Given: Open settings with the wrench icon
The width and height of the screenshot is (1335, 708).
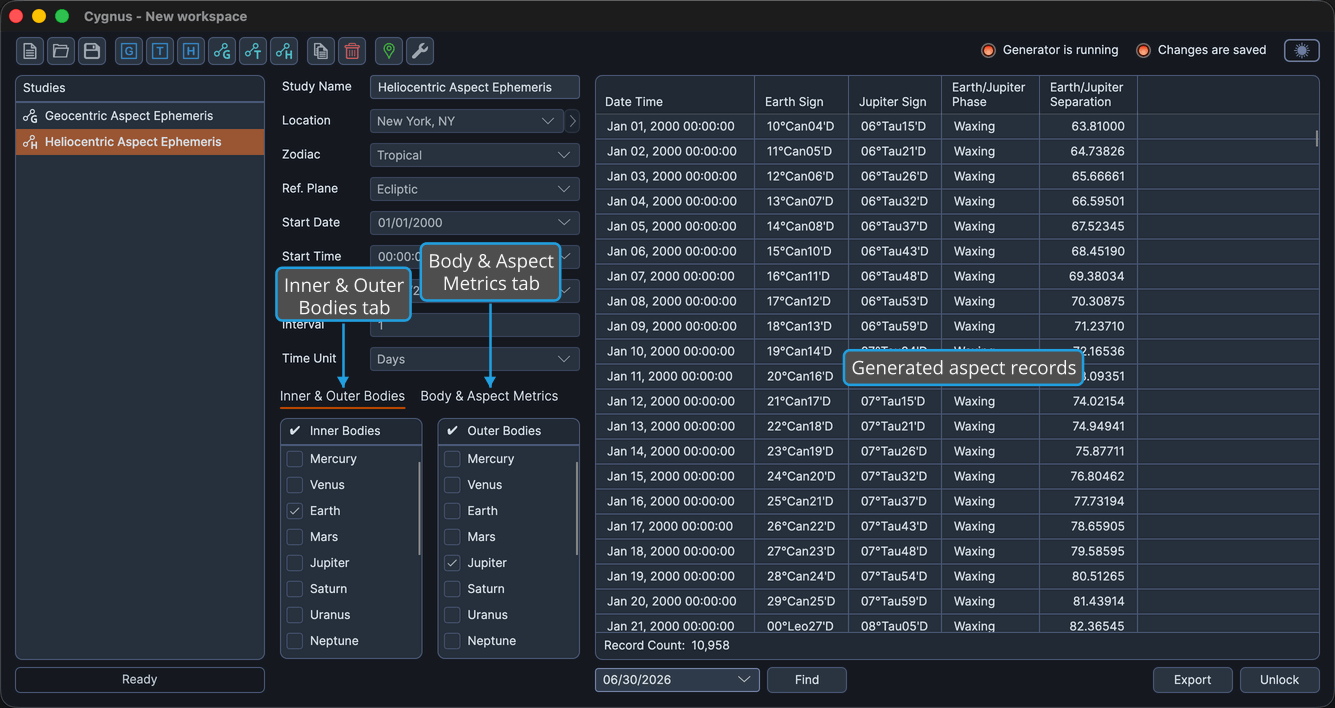Looking at the screenshot, I should click(420, 51).
